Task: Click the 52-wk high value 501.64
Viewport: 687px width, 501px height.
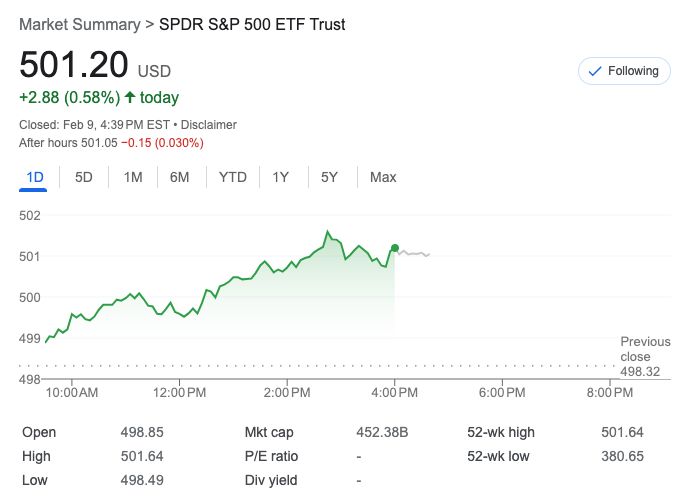Action: [x=622, y=432]
